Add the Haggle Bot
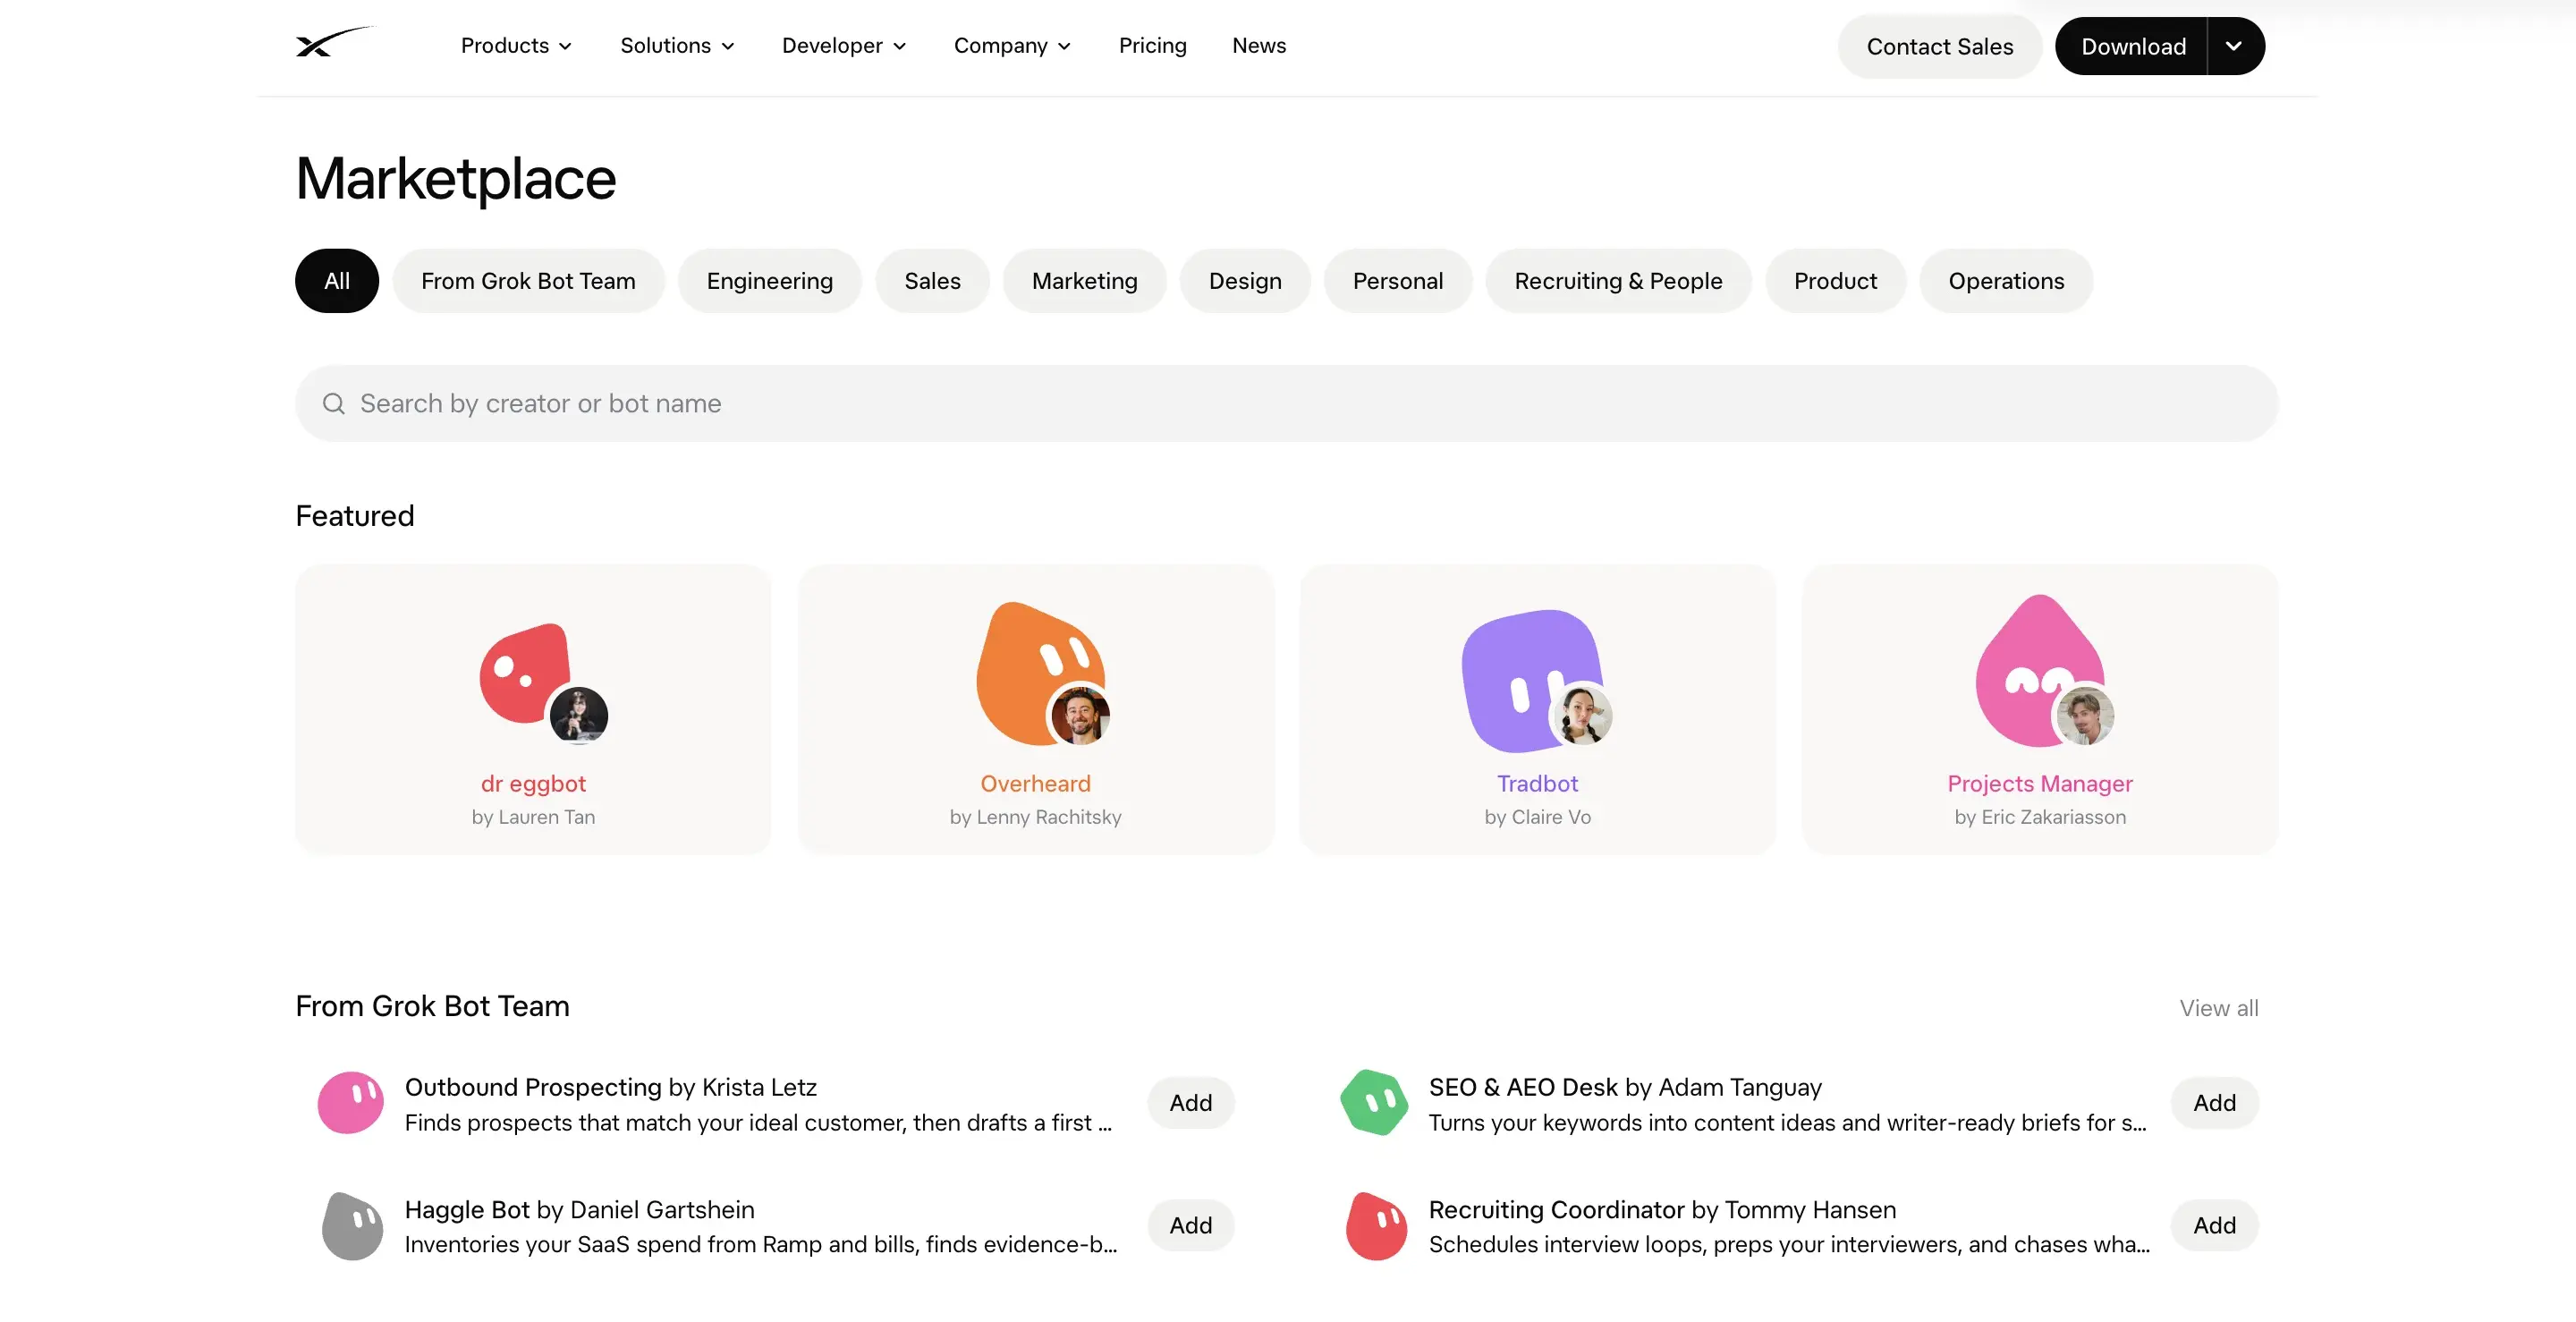This screenshot has height=1322, width=2576. pyautogui.click(x=1191, y=1226)
